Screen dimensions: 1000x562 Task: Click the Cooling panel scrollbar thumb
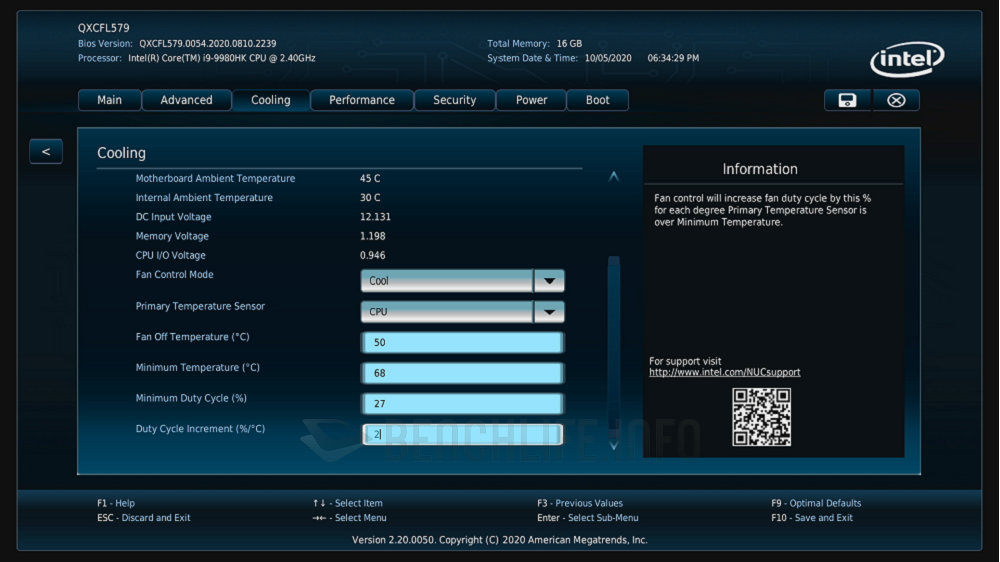(x=614, y=341)
